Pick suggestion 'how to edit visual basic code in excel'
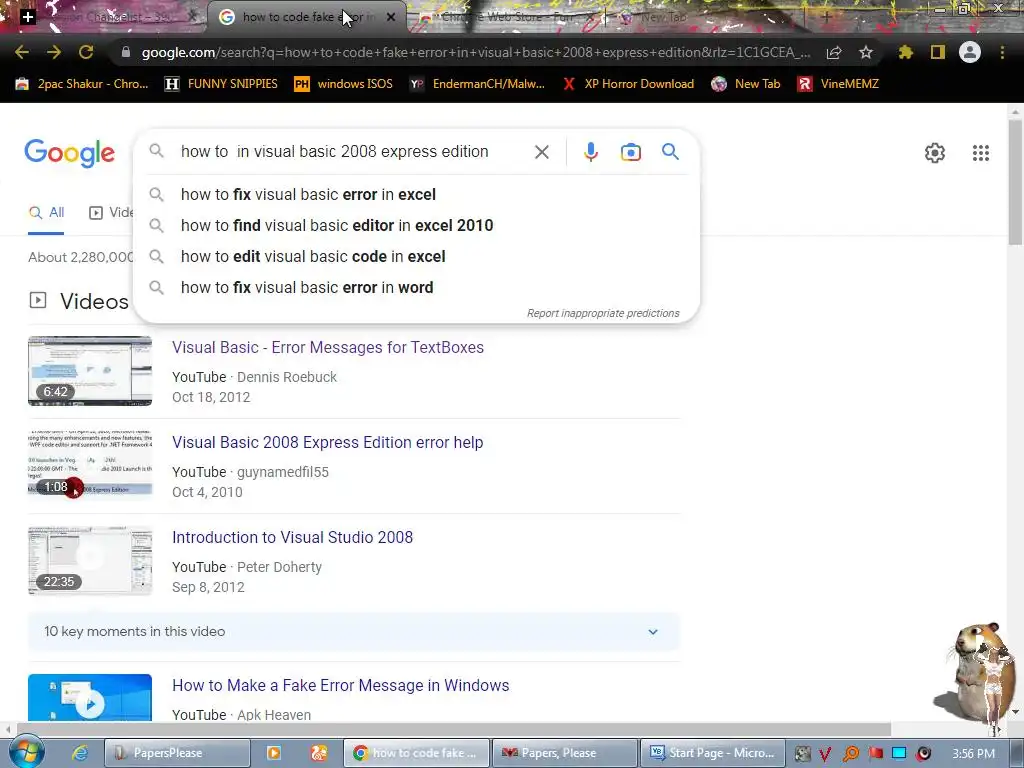Screen dimensions: 1024x768 (x=417, y=257)
